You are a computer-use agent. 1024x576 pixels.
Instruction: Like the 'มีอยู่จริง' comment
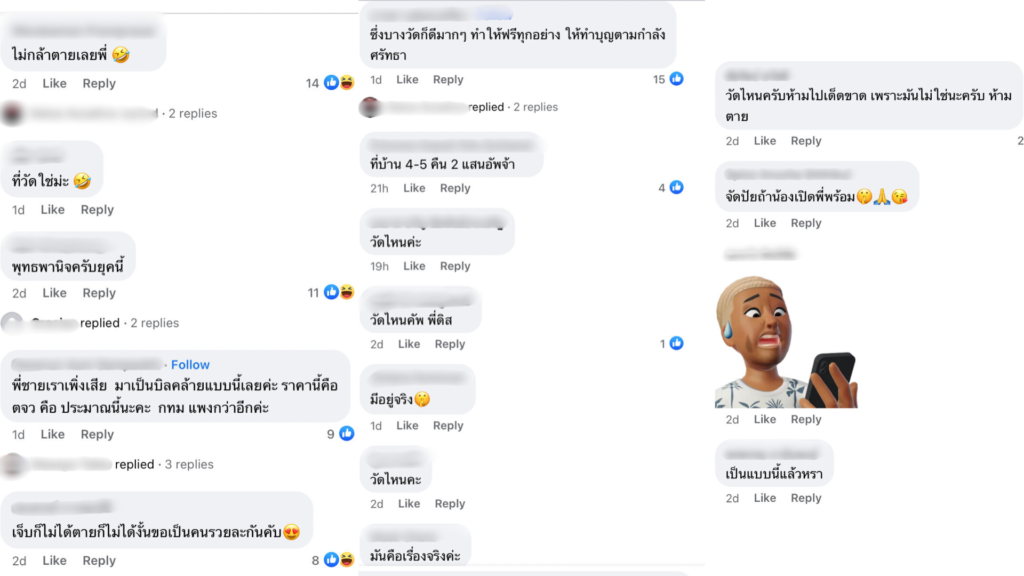(407, 426)
